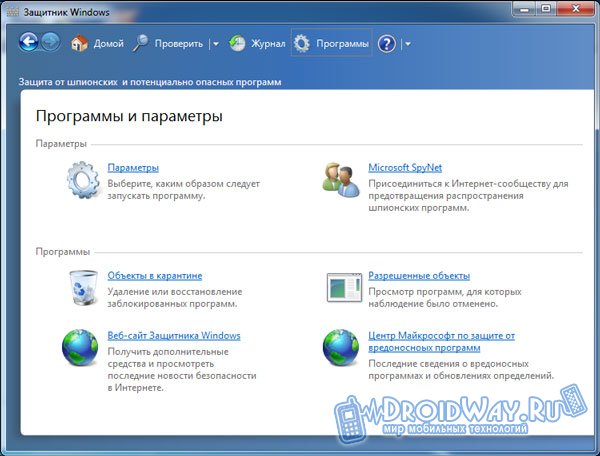Open Центр Майкрософт по защите link
The height and width of the screenshot is (456, 600).
coord(441,342)
